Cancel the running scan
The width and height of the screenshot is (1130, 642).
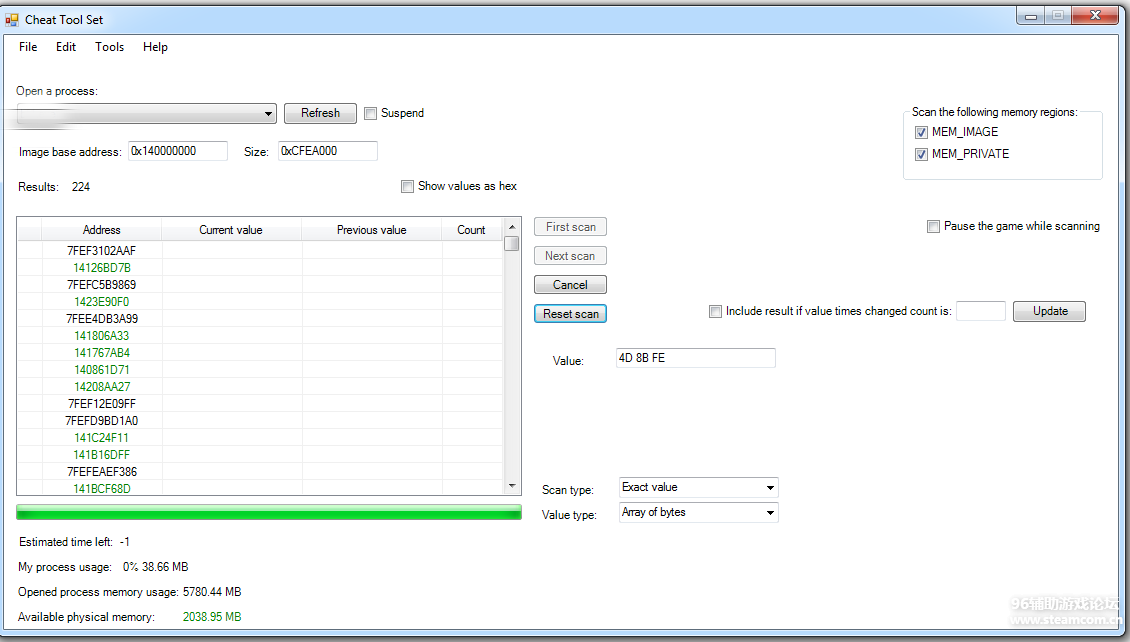pos(570,285)
